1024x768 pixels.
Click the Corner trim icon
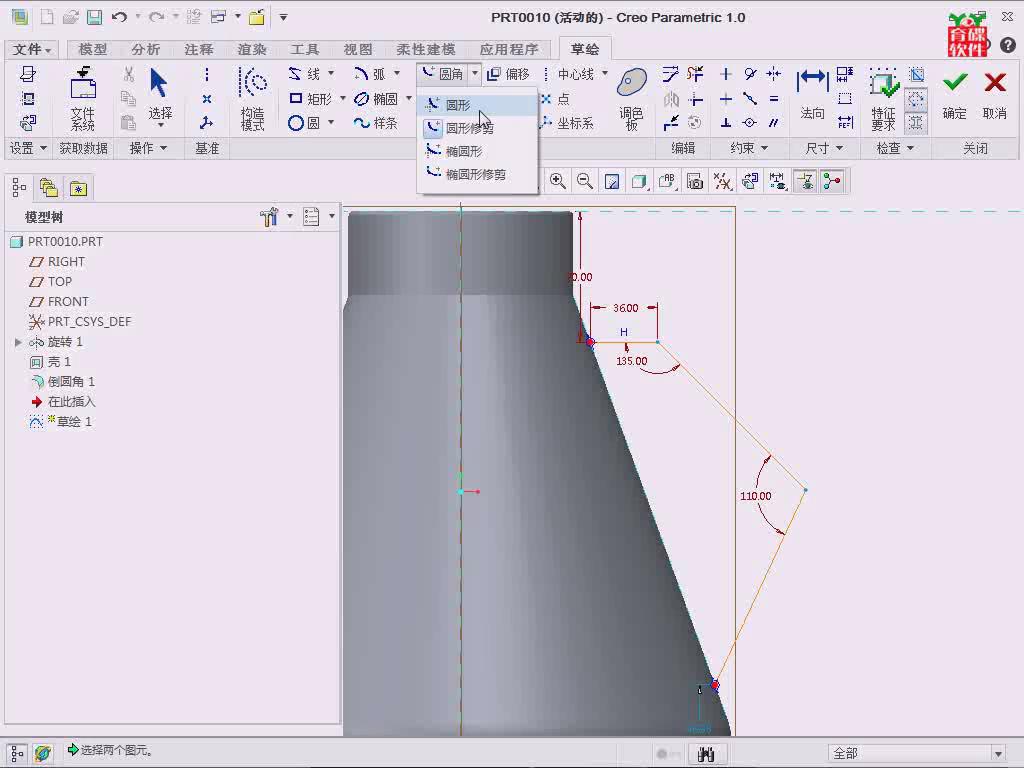click(x=696, y=99)
